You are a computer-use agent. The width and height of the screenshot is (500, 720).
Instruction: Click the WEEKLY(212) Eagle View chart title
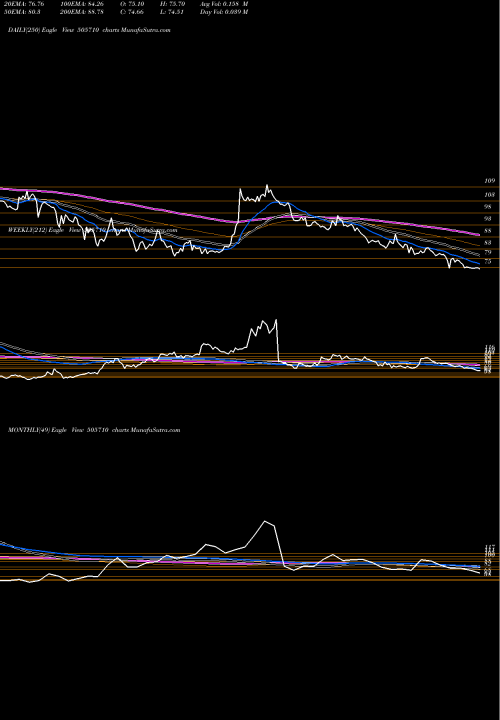coord(92,230)
